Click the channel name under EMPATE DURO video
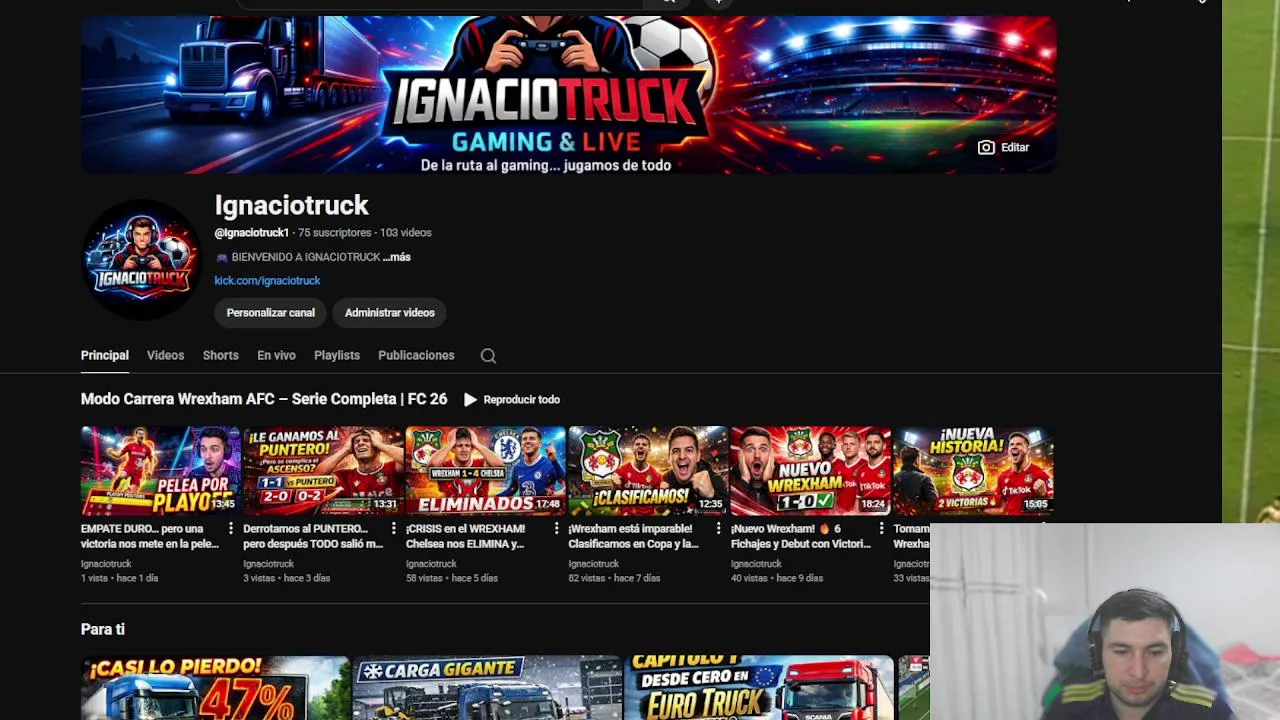This screenshot has width=1280, height=720. (106, 564)
